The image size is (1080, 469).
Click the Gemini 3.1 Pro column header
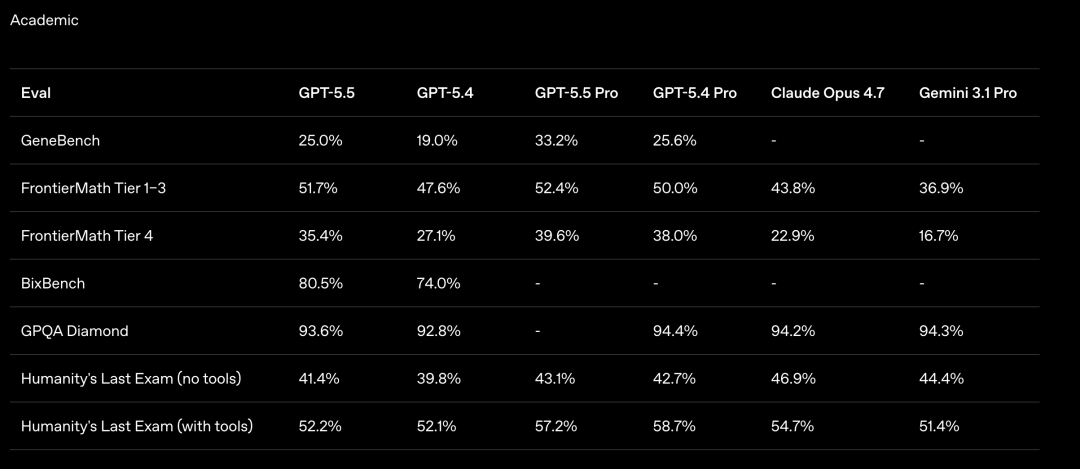coord(967,93)
